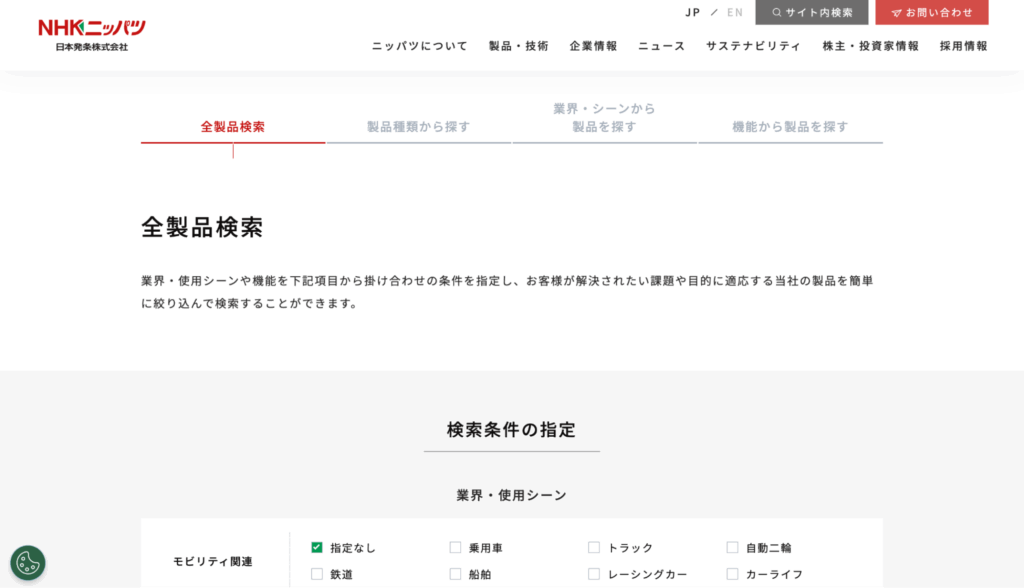Screen dimensions: 1024x588
Task: Select 全製品検索 tab
Action: 233,127
